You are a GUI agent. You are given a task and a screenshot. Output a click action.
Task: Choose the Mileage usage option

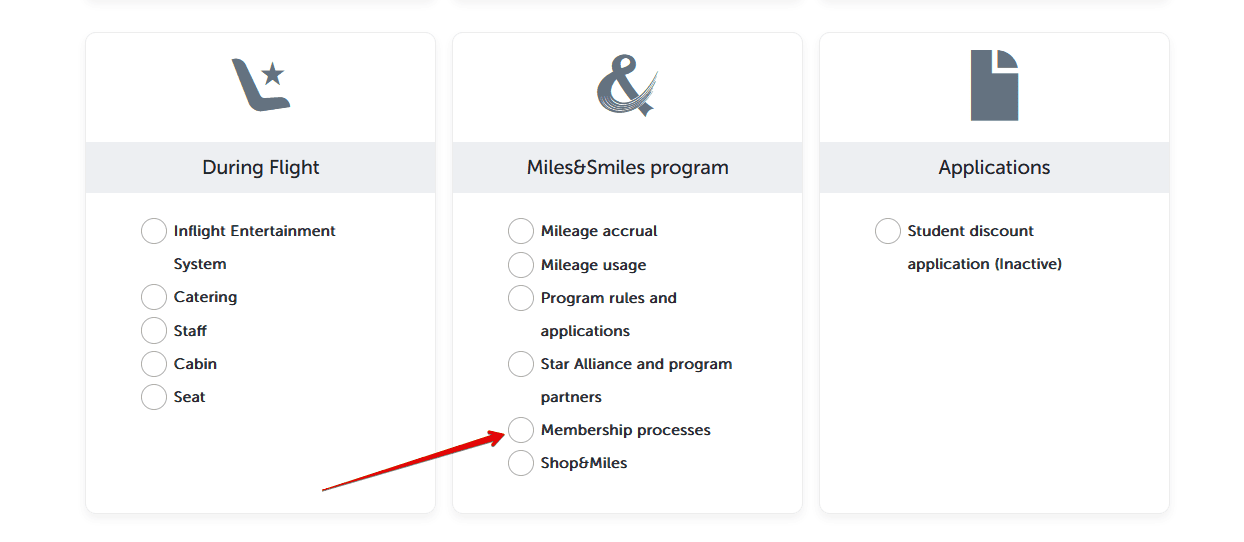521,265
